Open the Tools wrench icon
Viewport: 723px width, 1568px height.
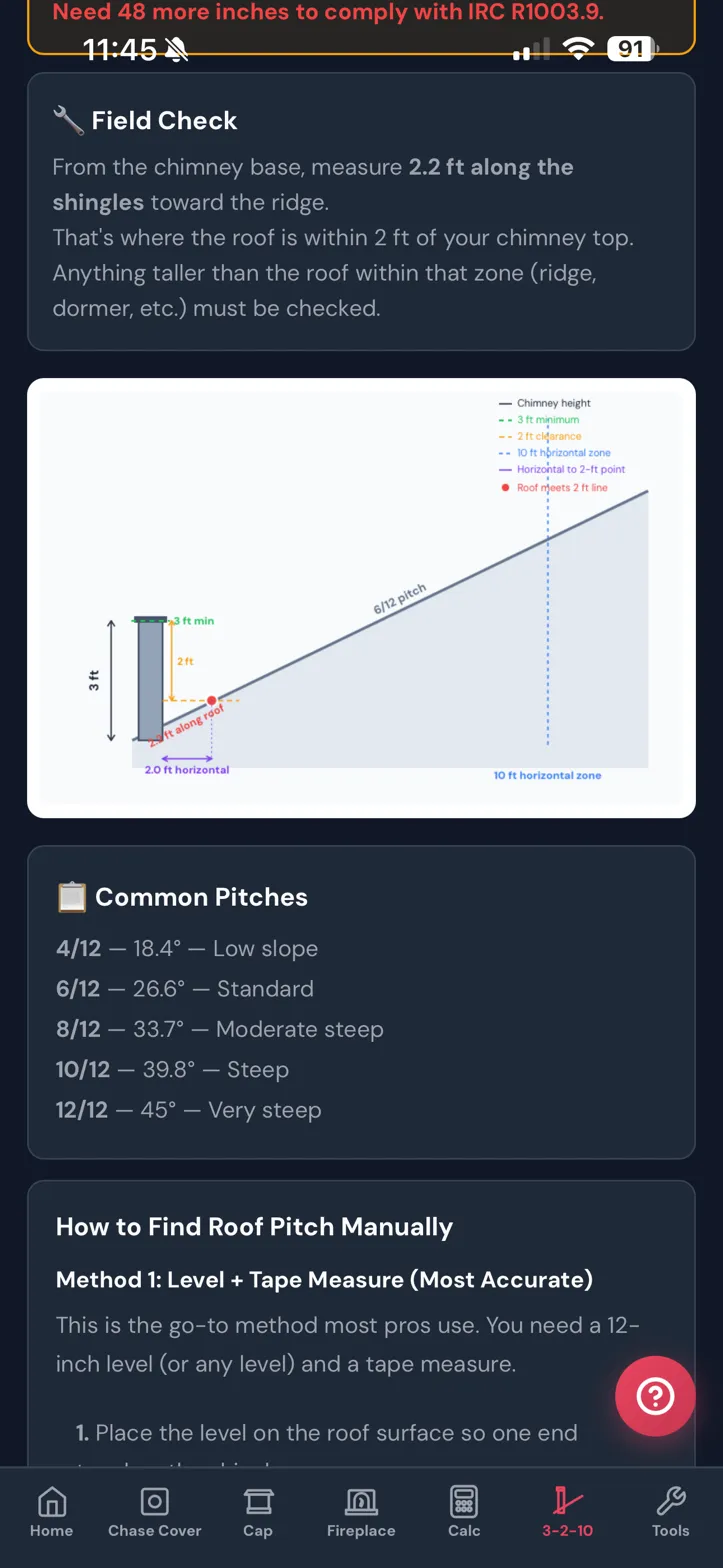click(x=669, y=1502)
